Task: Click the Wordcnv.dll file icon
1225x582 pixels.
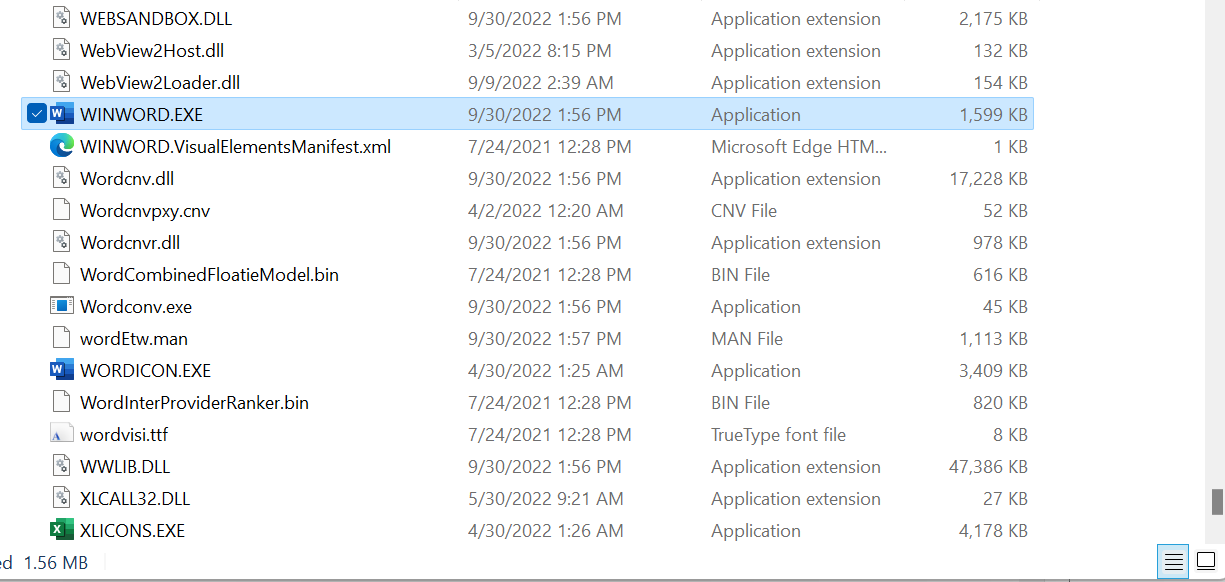Action: (62, 179)
